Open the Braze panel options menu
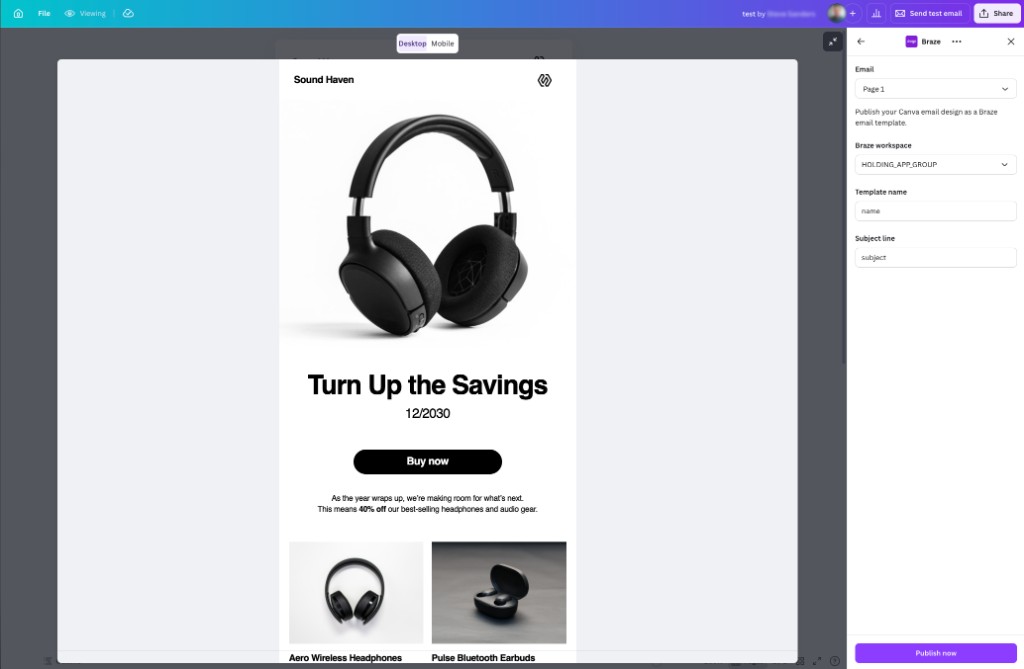 click(956, 41)
